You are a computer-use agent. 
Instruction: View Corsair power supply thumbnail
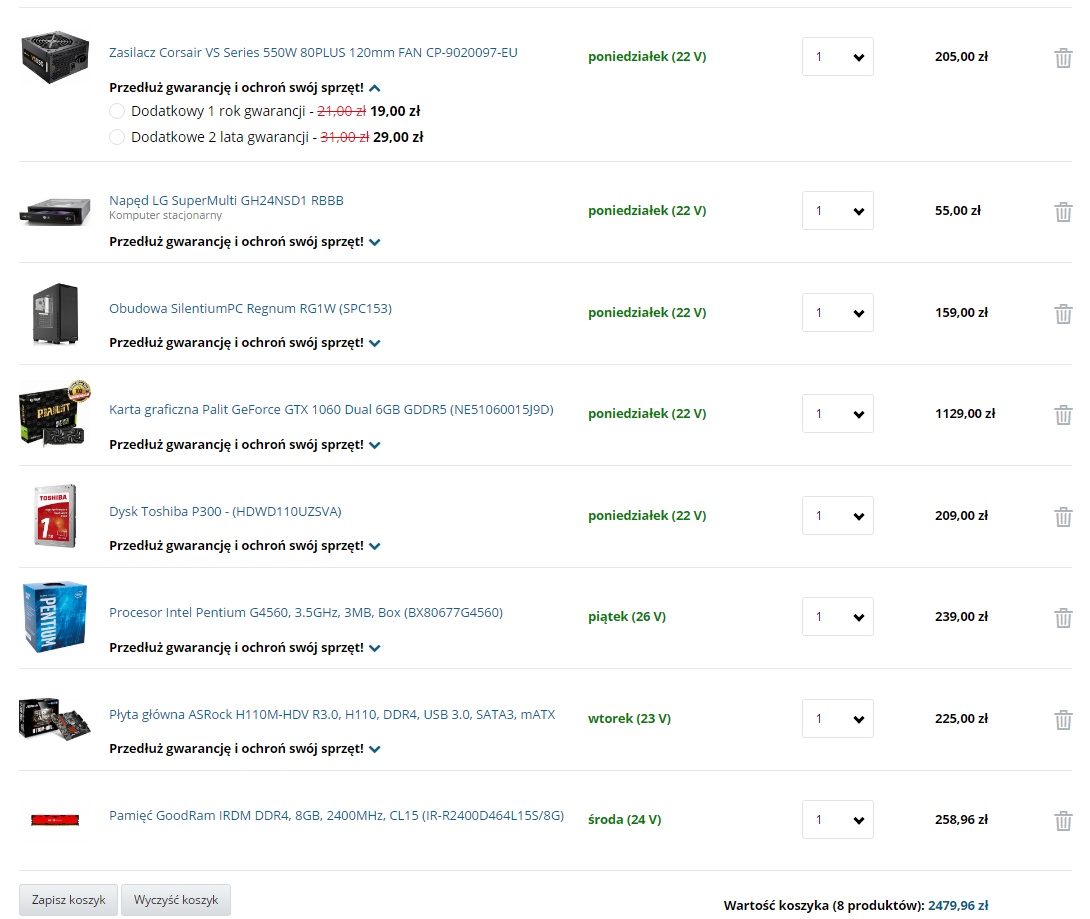pyautogui.click(x=55, y=57)
